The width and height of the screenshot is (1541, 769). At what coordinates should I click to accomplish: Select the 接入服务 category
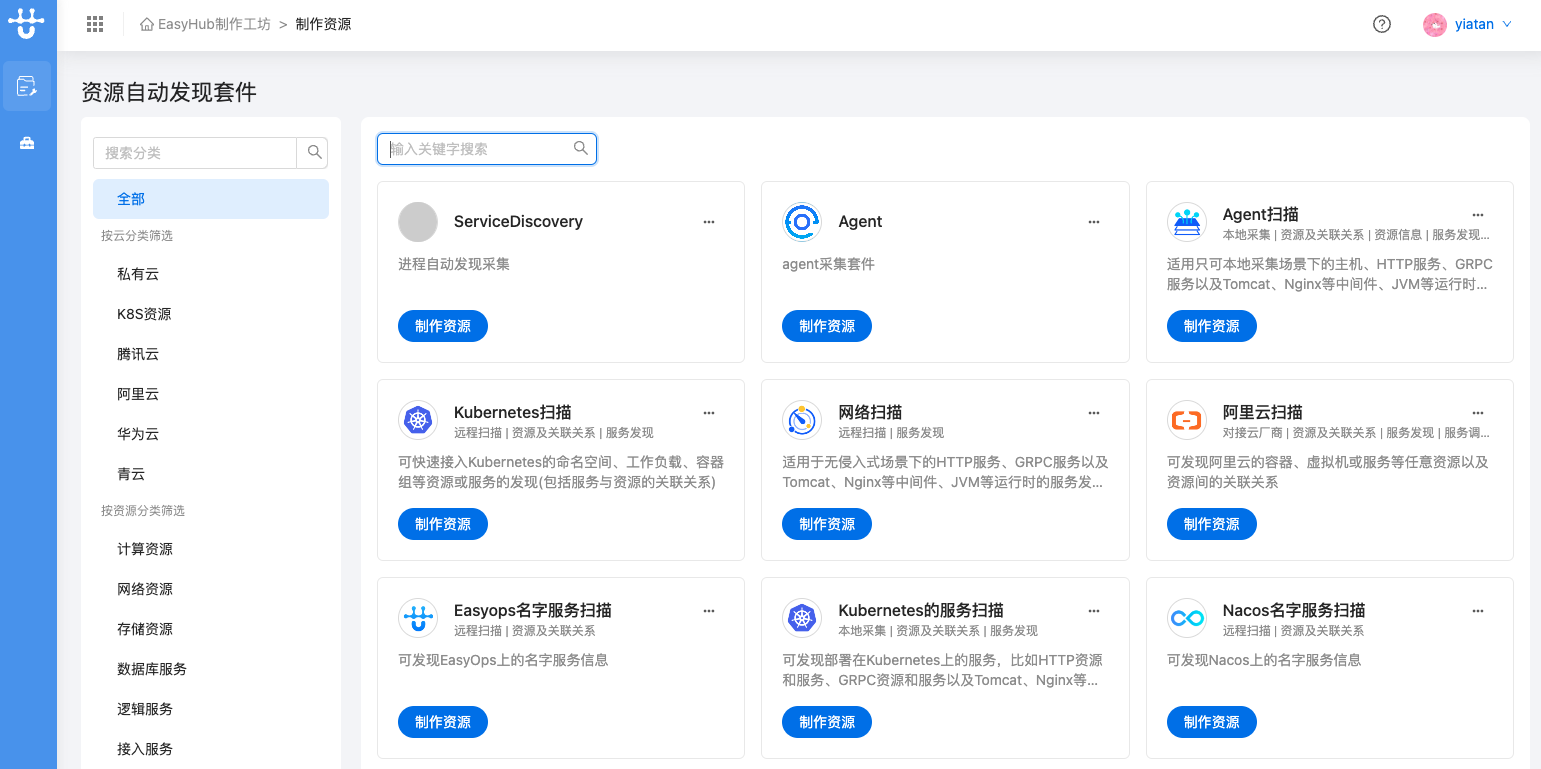[x=211, y=749]
